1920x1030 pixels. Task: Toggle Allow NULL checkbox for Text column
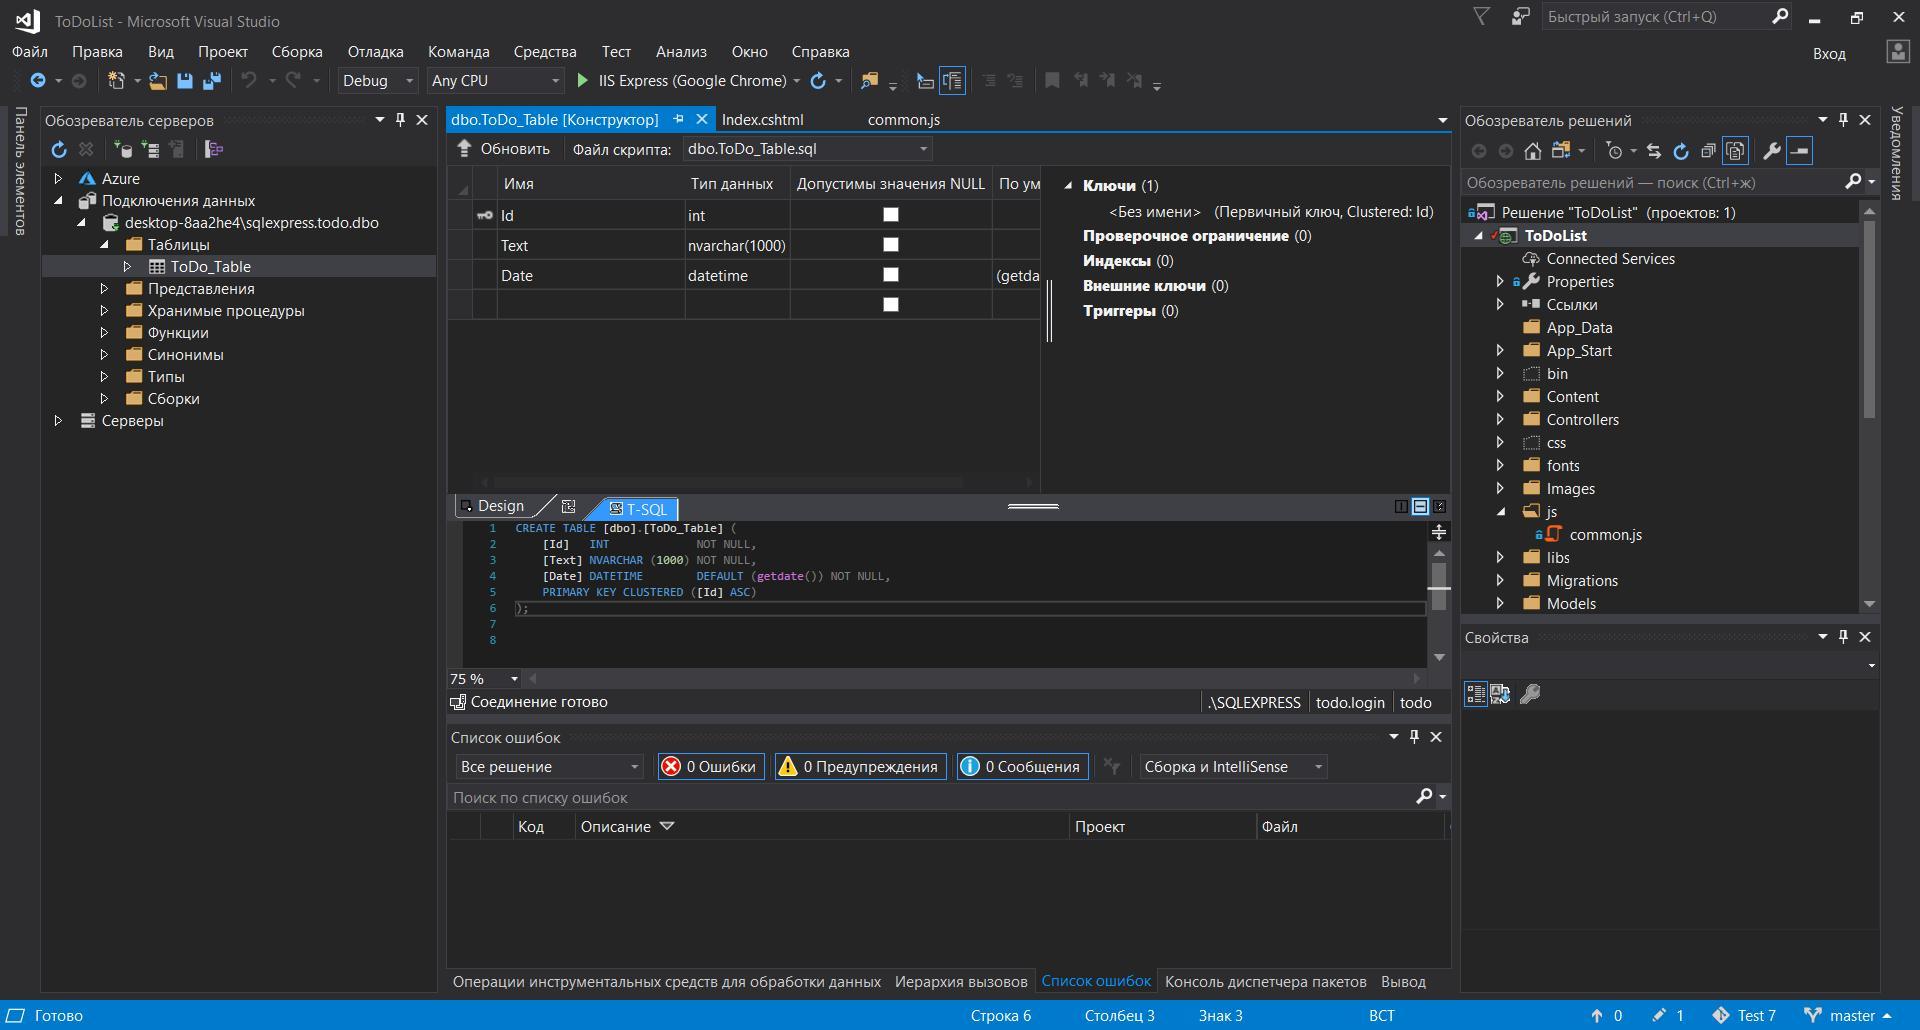click(x=890, y=245)
